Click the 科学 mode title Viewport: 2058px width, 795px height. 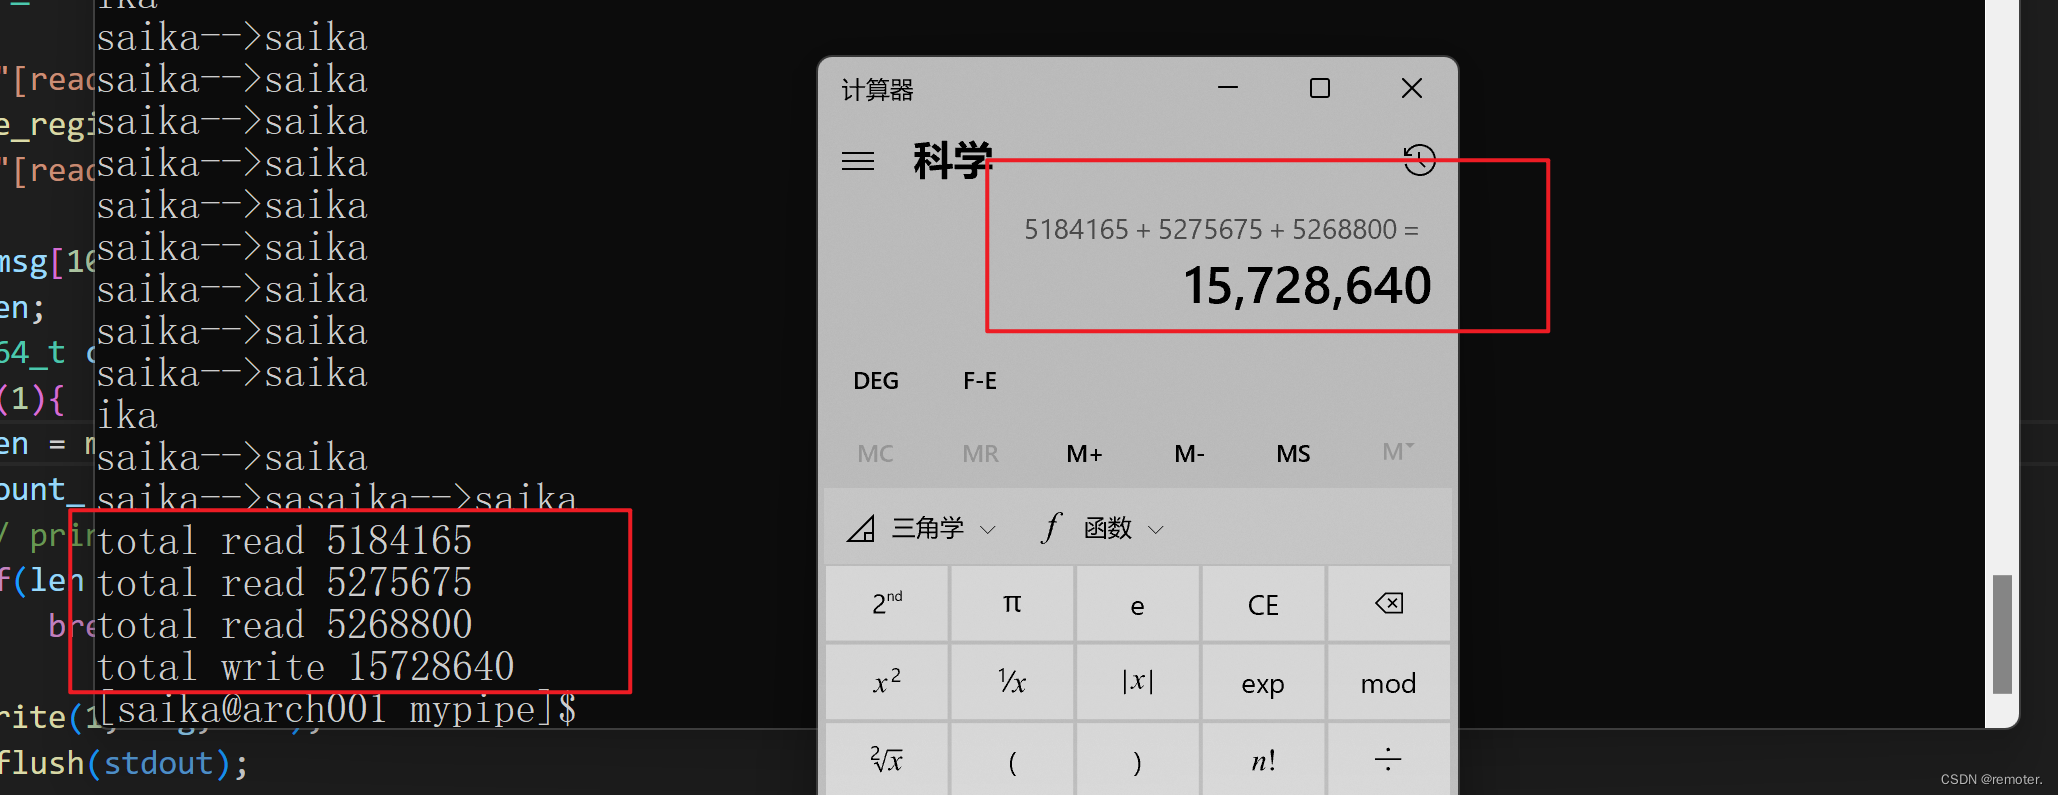(x=951, y=161)
